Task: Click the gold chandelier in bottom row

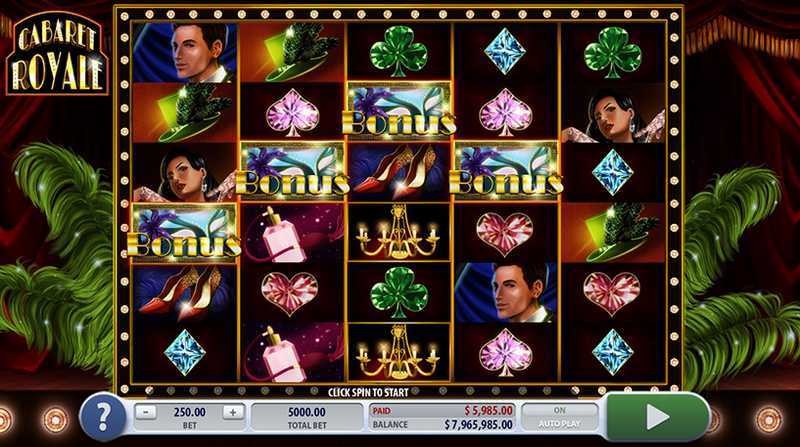Action: [398, 352]
